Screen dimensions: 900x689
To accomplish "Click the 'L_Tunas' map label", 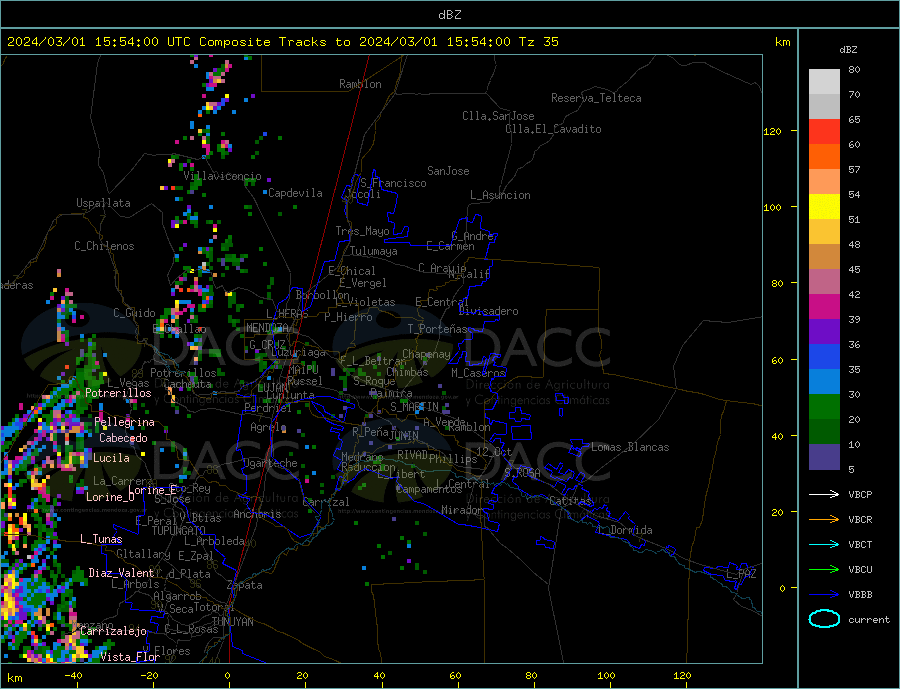I will pos(101,539).
